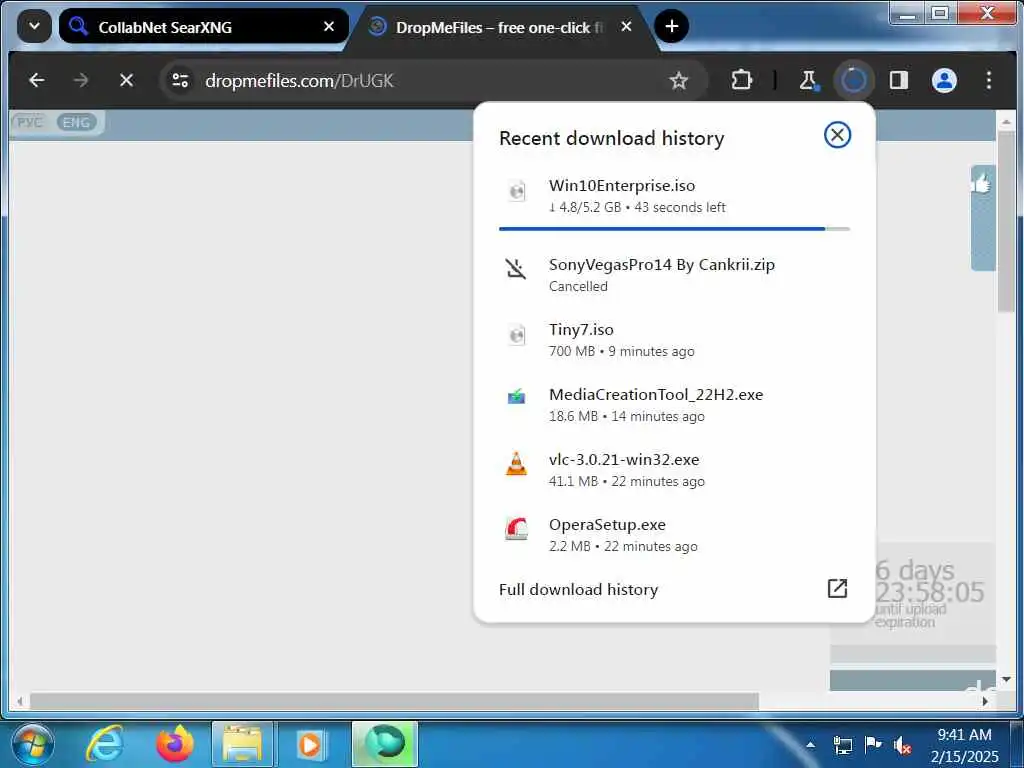Screen dimensions: 1024x768
Task: Stop loading the page
Action: (127, 80)
